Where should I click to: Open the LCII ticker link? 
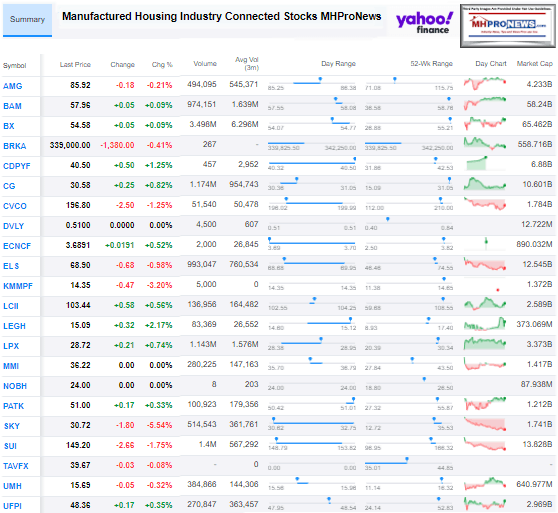(x=11, y=306)
